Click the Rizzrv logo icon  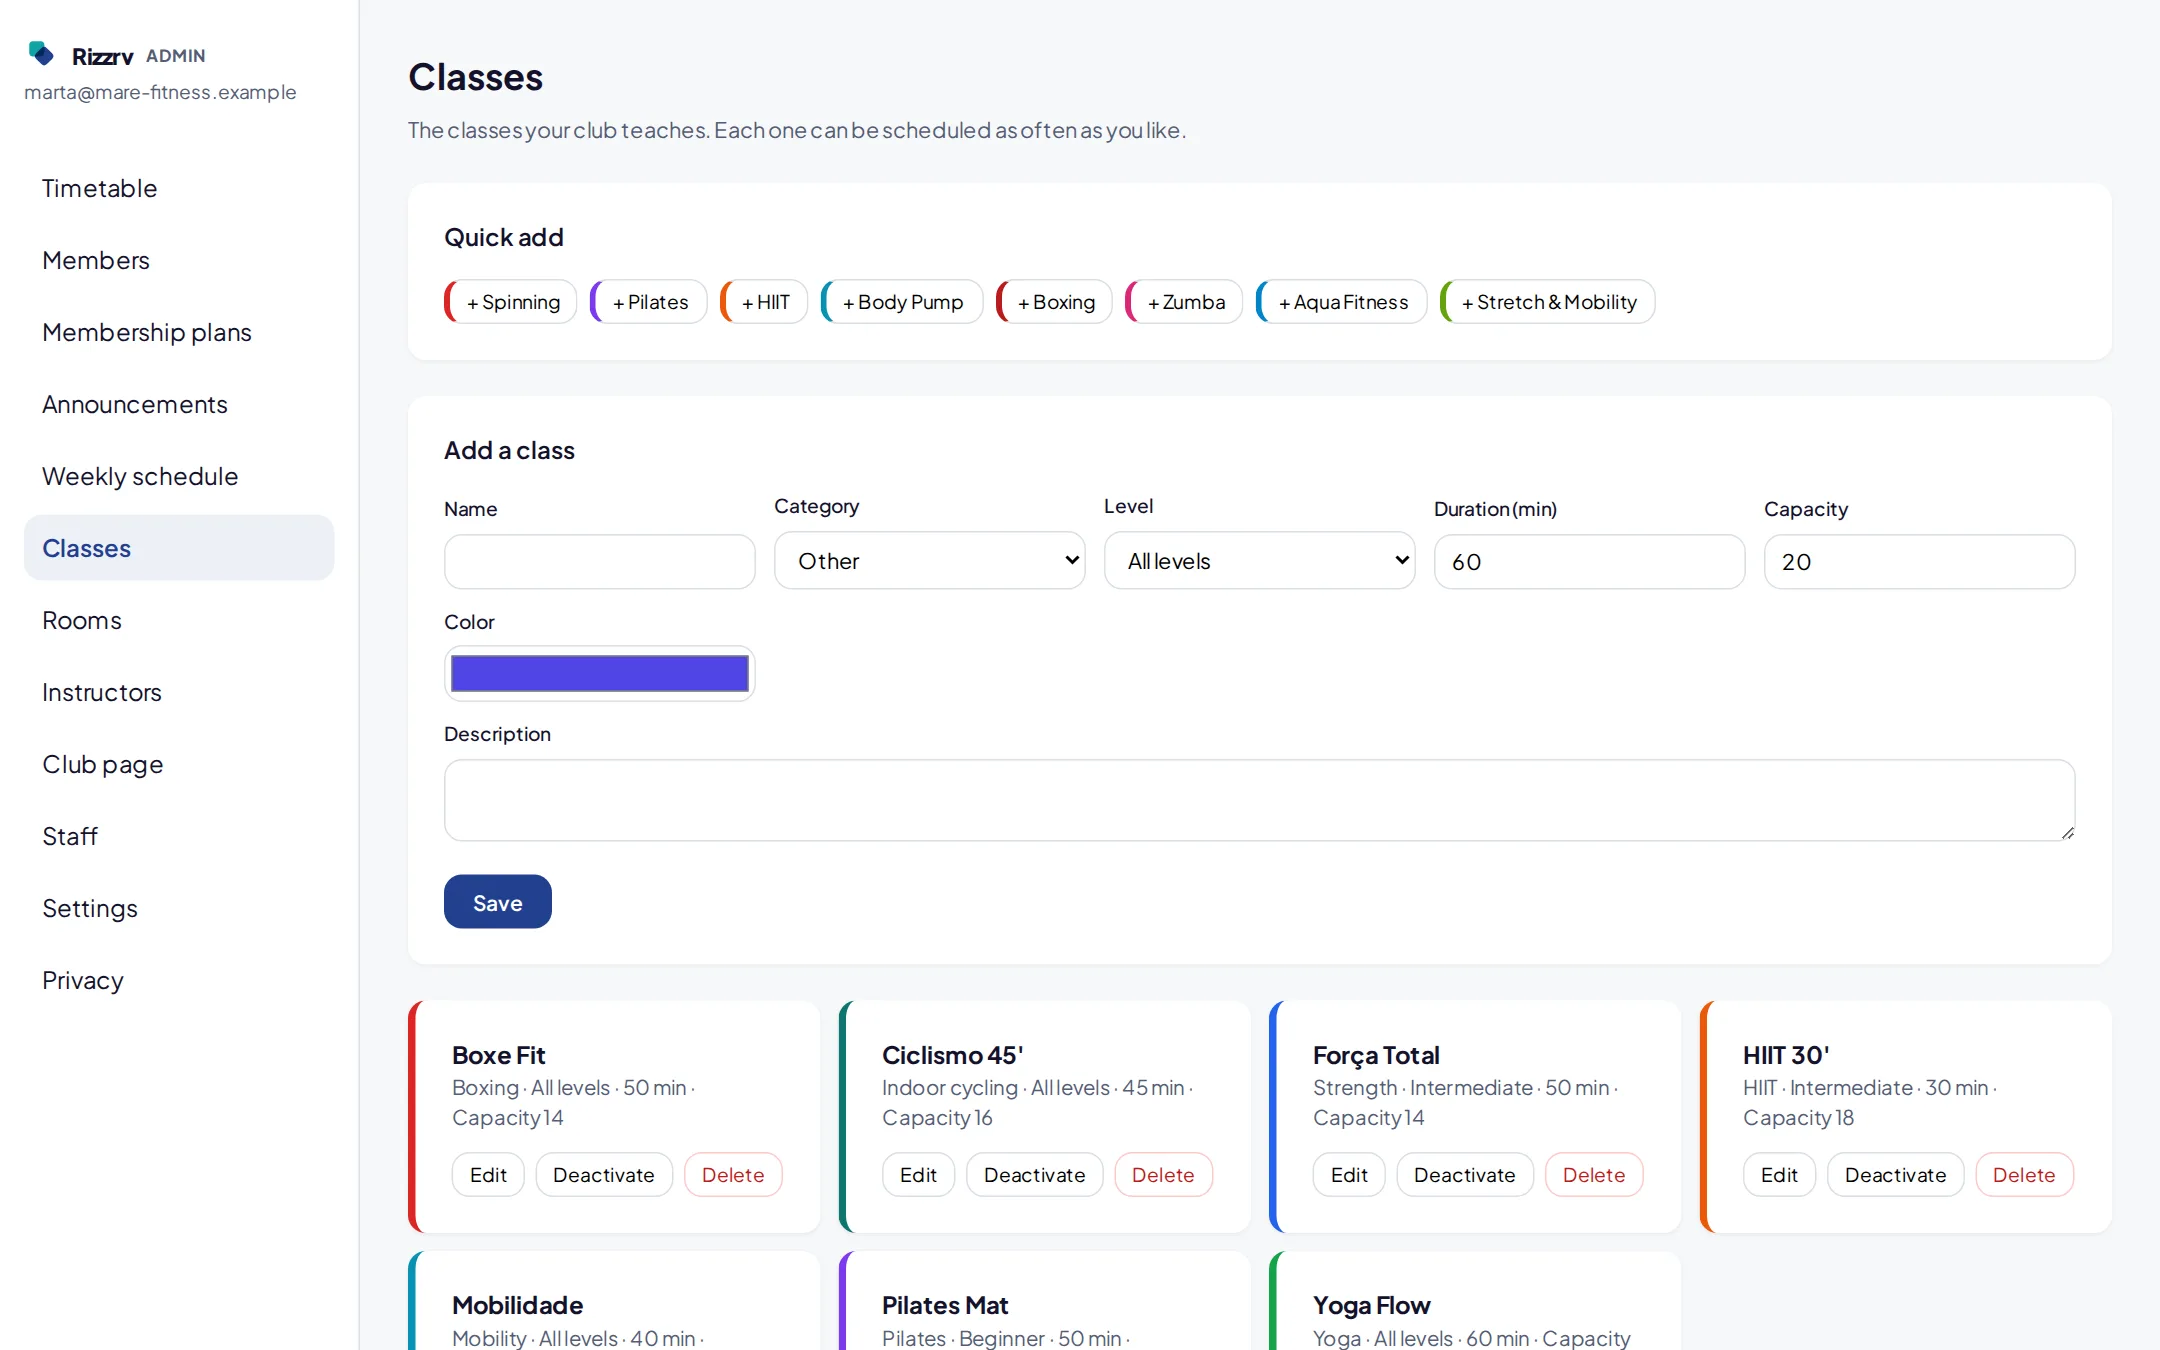point(41,54)
